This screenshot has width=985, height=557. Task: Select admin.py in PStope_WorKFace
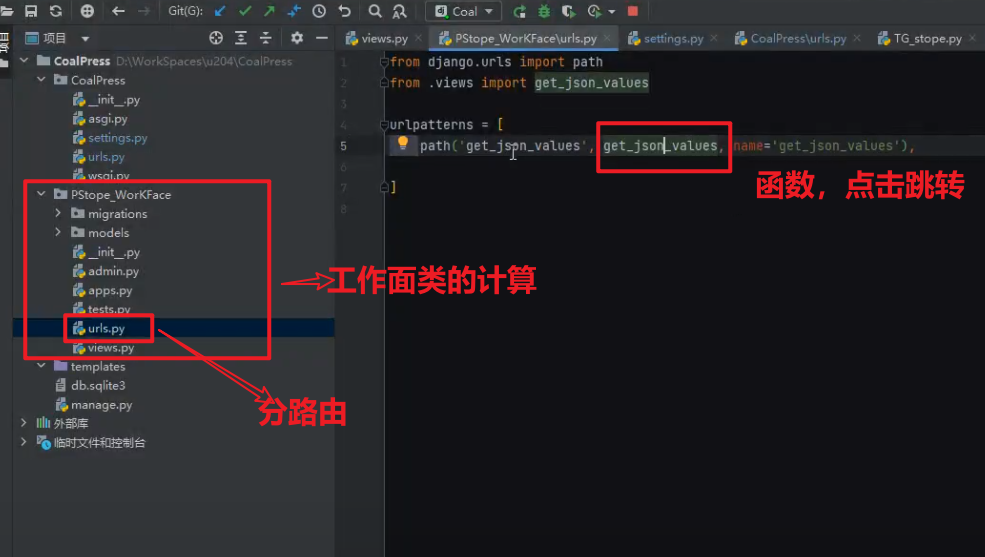click(x=113, y=271)
